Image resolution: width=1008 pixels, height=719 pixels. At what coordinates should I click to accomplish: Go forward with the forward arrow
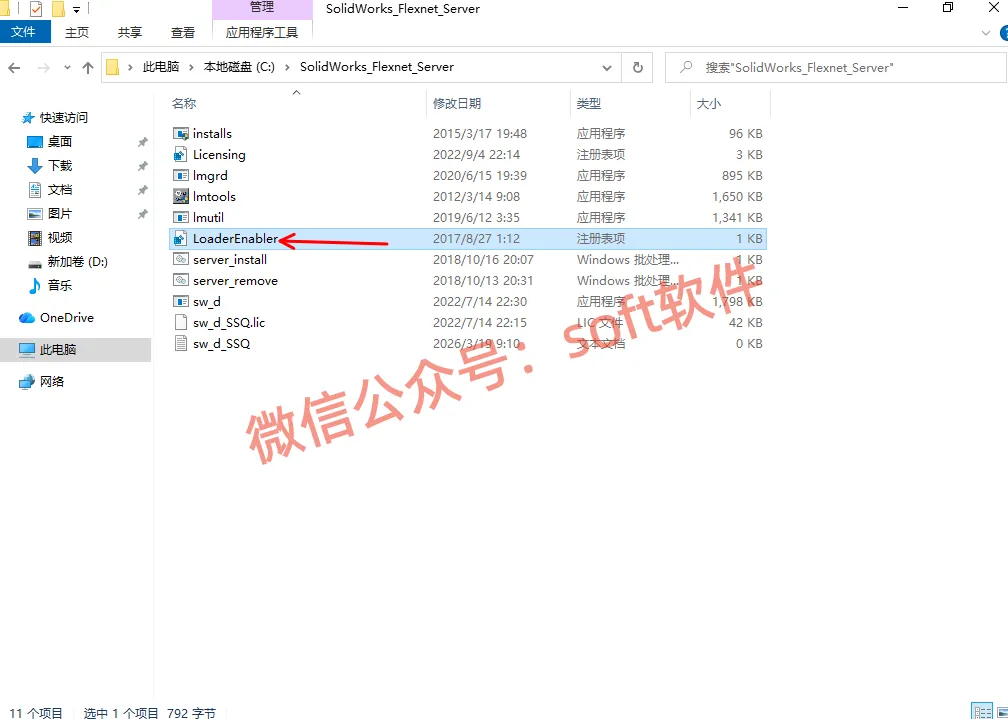click(x=43, y=68)
